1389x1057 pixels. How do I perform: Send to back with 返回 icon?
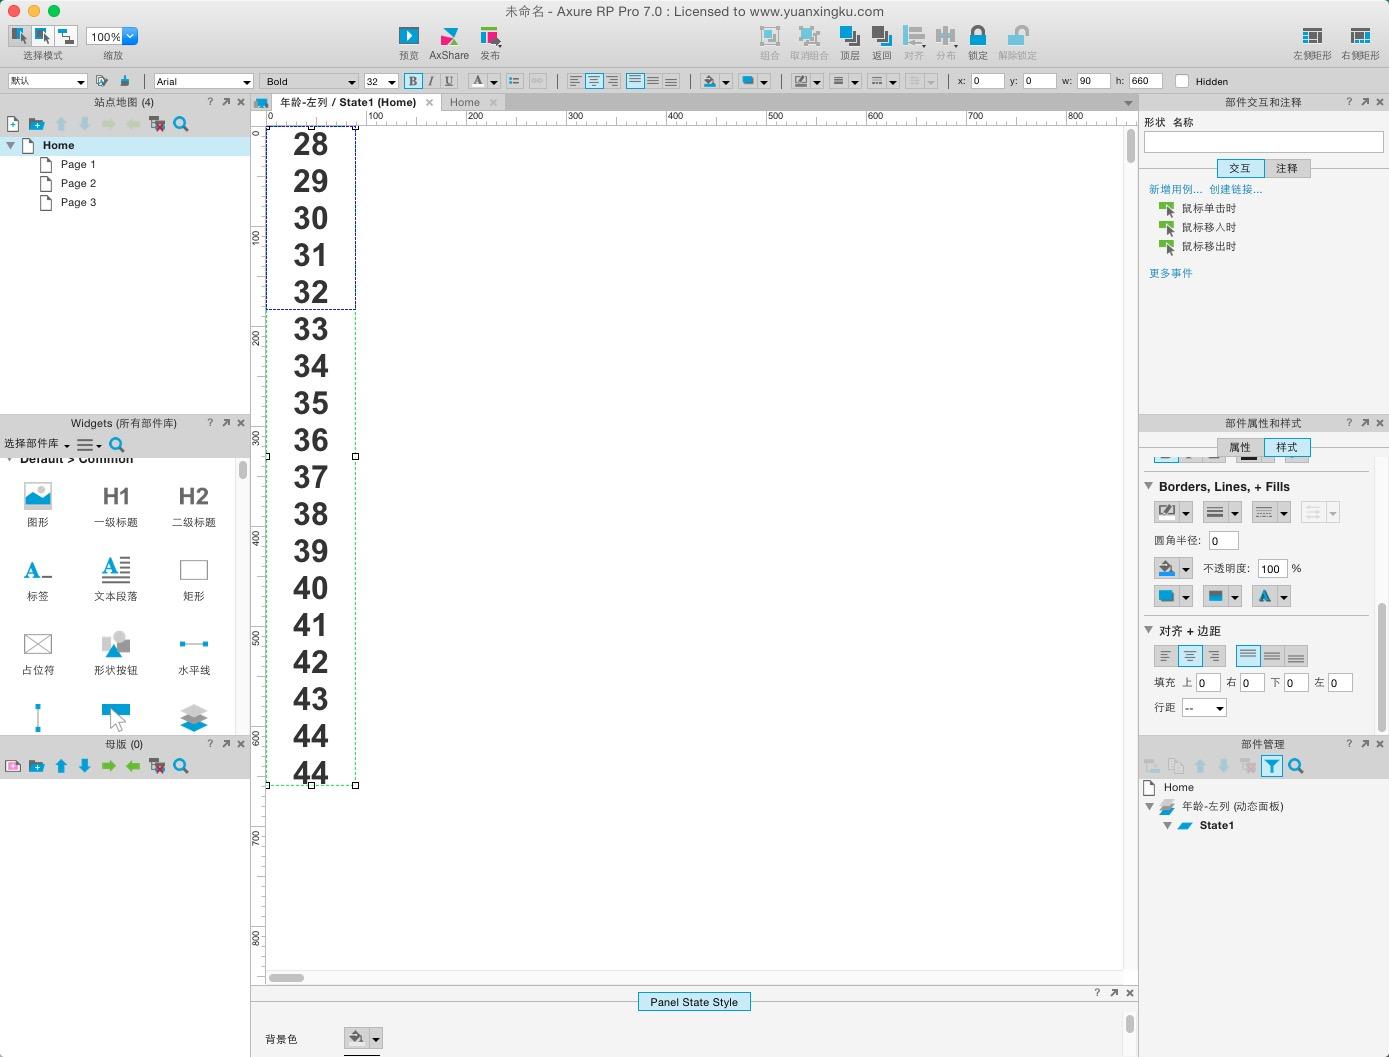click(x=881, y=37)
